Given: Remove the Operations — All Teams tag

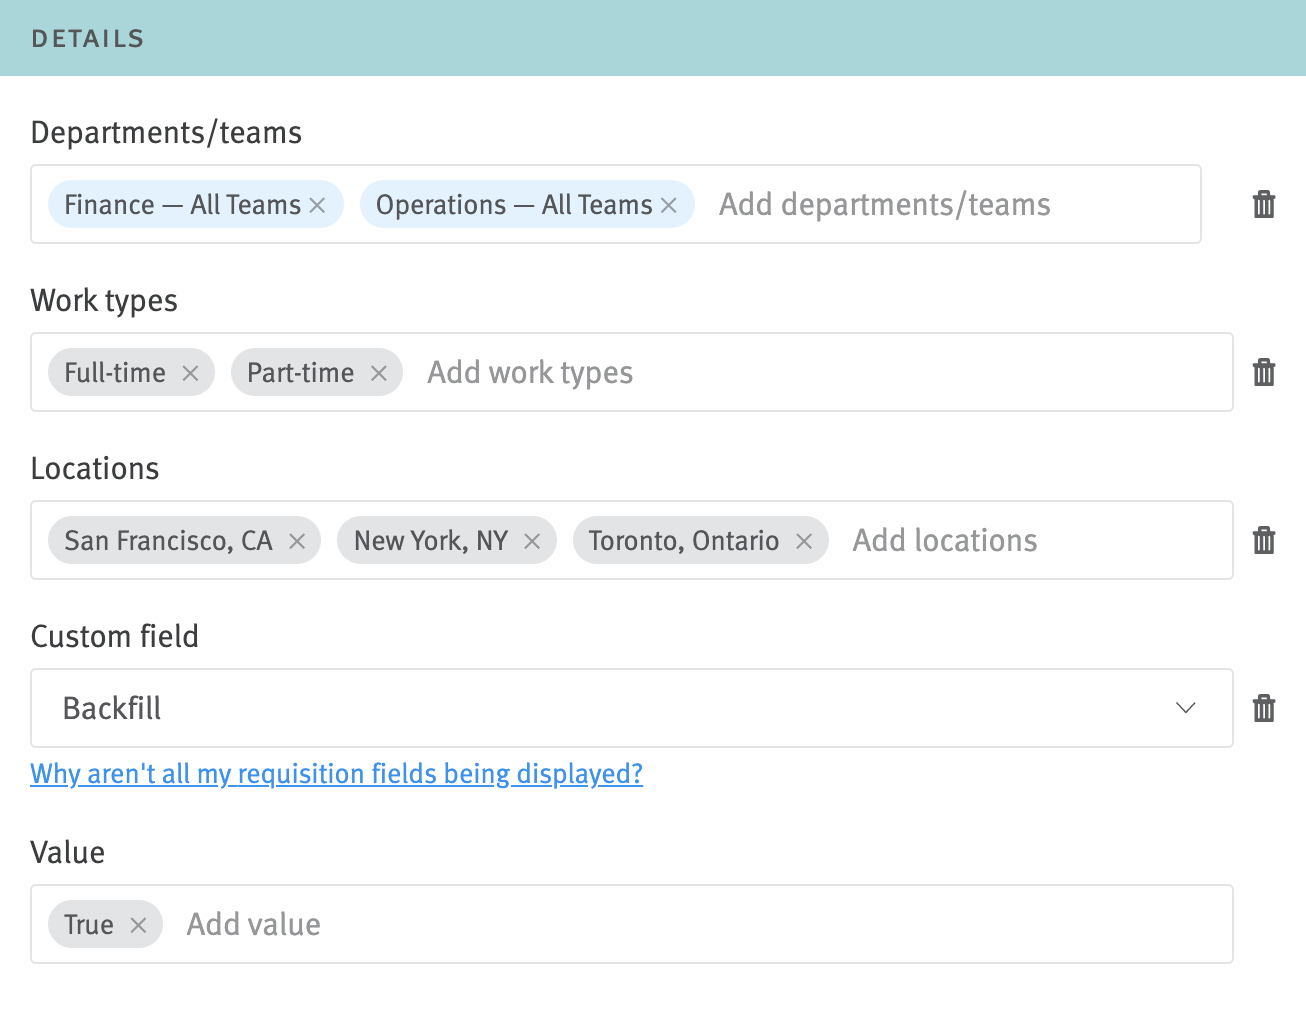Looking at the screenshot, I should tap(668, 204).
